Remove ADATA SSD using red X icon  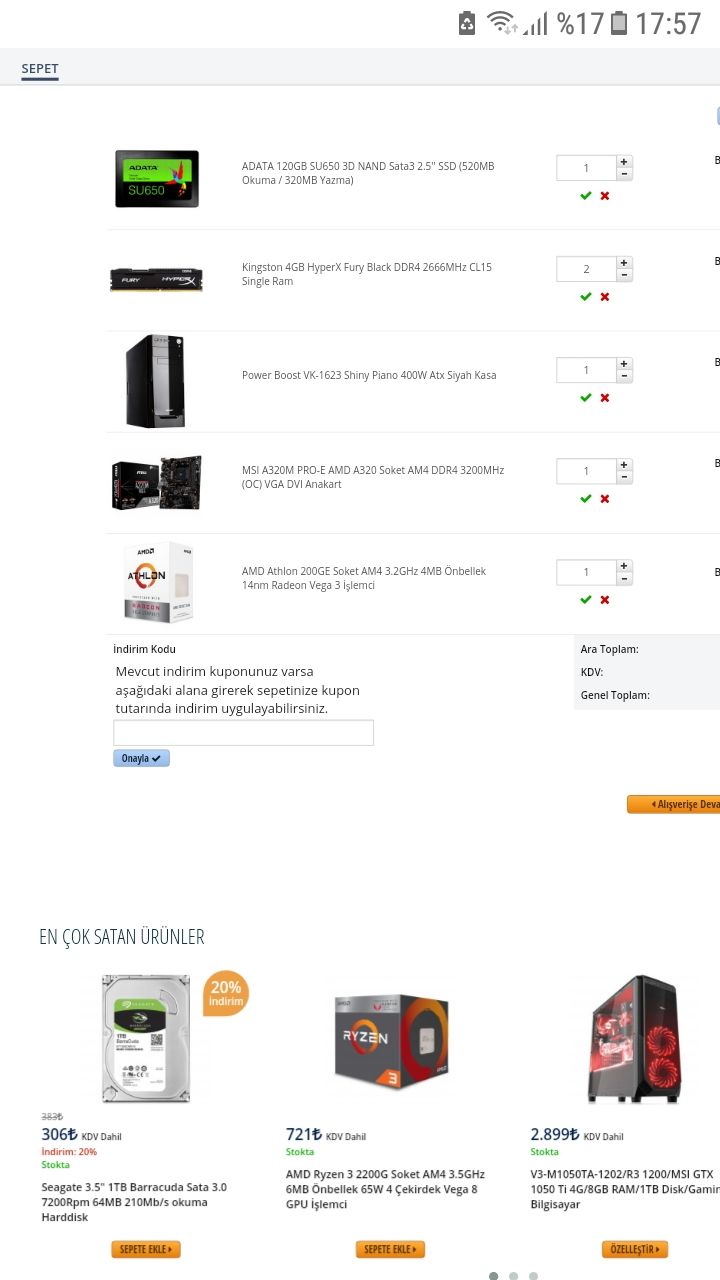[x=605, y=196]
